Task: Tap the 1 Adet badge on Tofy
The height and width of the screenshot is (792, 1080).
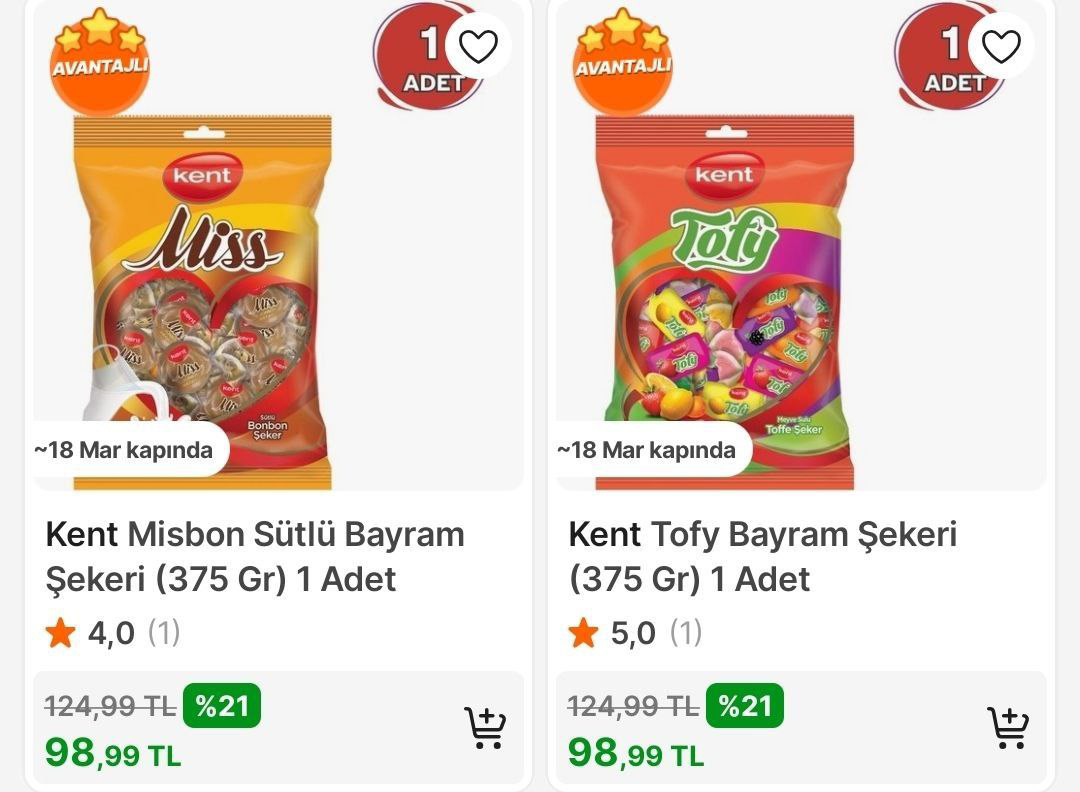Action: [943, 60]
